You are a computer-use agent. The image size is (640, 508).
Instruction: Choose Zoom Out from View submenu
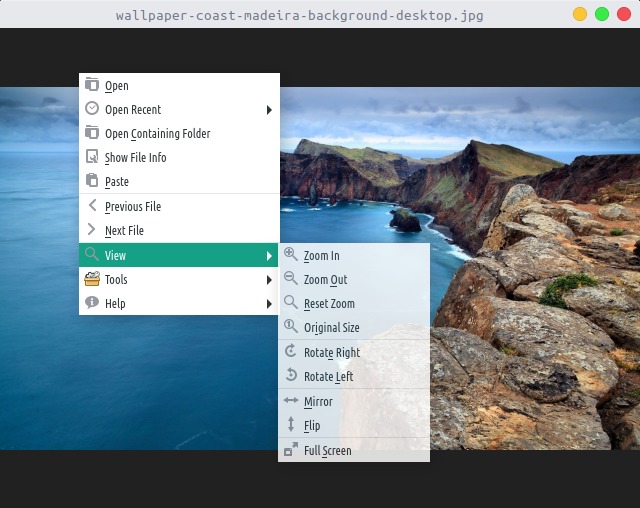(354, 280)
